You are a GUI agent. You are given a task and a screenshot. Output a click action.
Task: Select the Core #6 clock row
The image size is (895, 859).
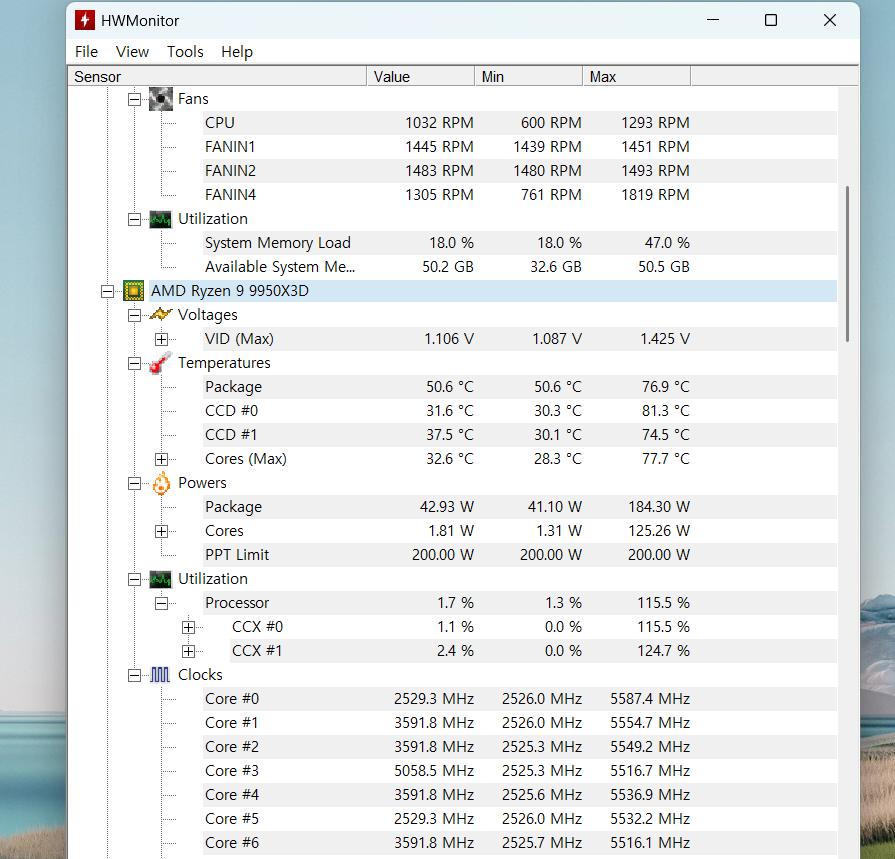[x=520, y=842]
